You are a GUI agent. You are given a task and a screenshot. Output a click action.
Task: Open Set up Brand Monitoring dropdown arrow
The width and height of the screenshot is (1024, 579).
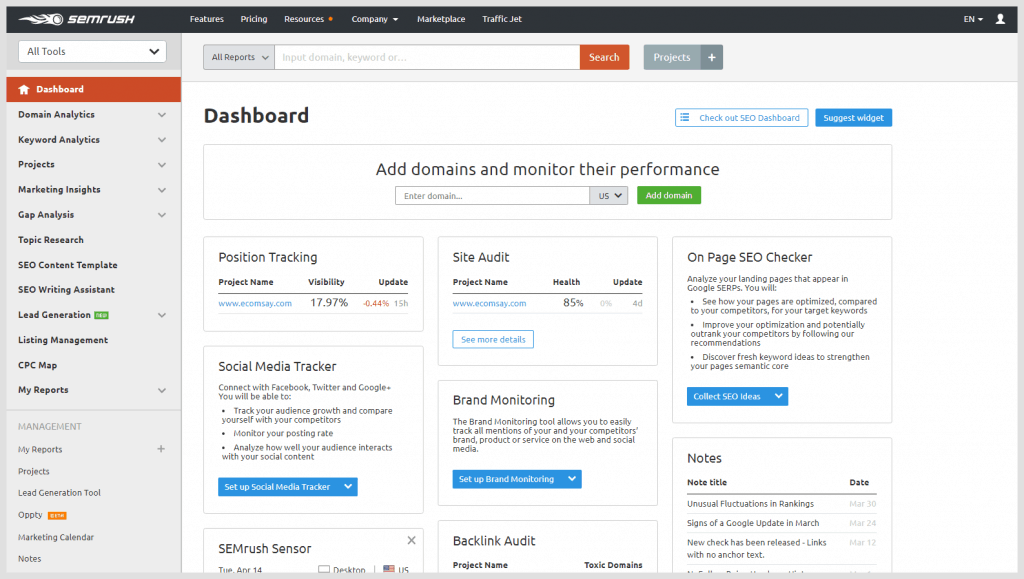coord(572,479)
